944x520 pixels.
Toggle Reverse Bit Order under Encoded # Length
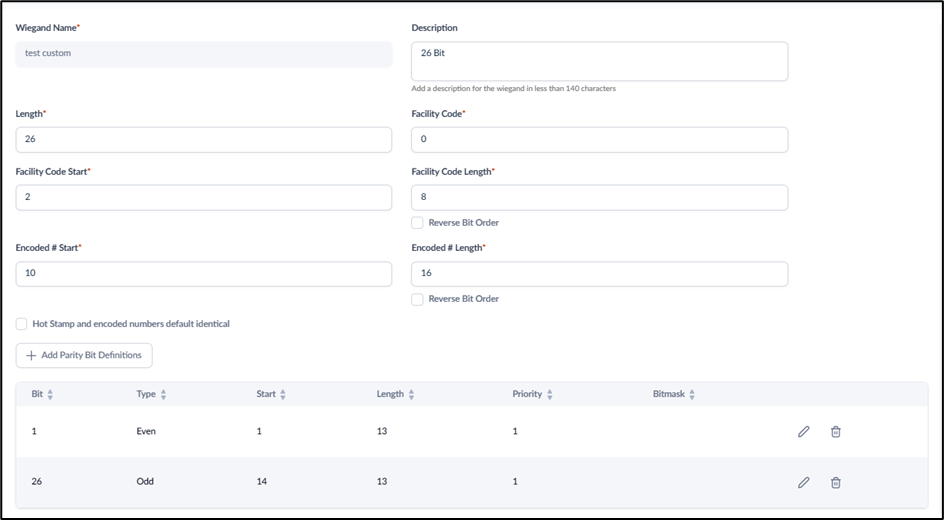[417, 299]
